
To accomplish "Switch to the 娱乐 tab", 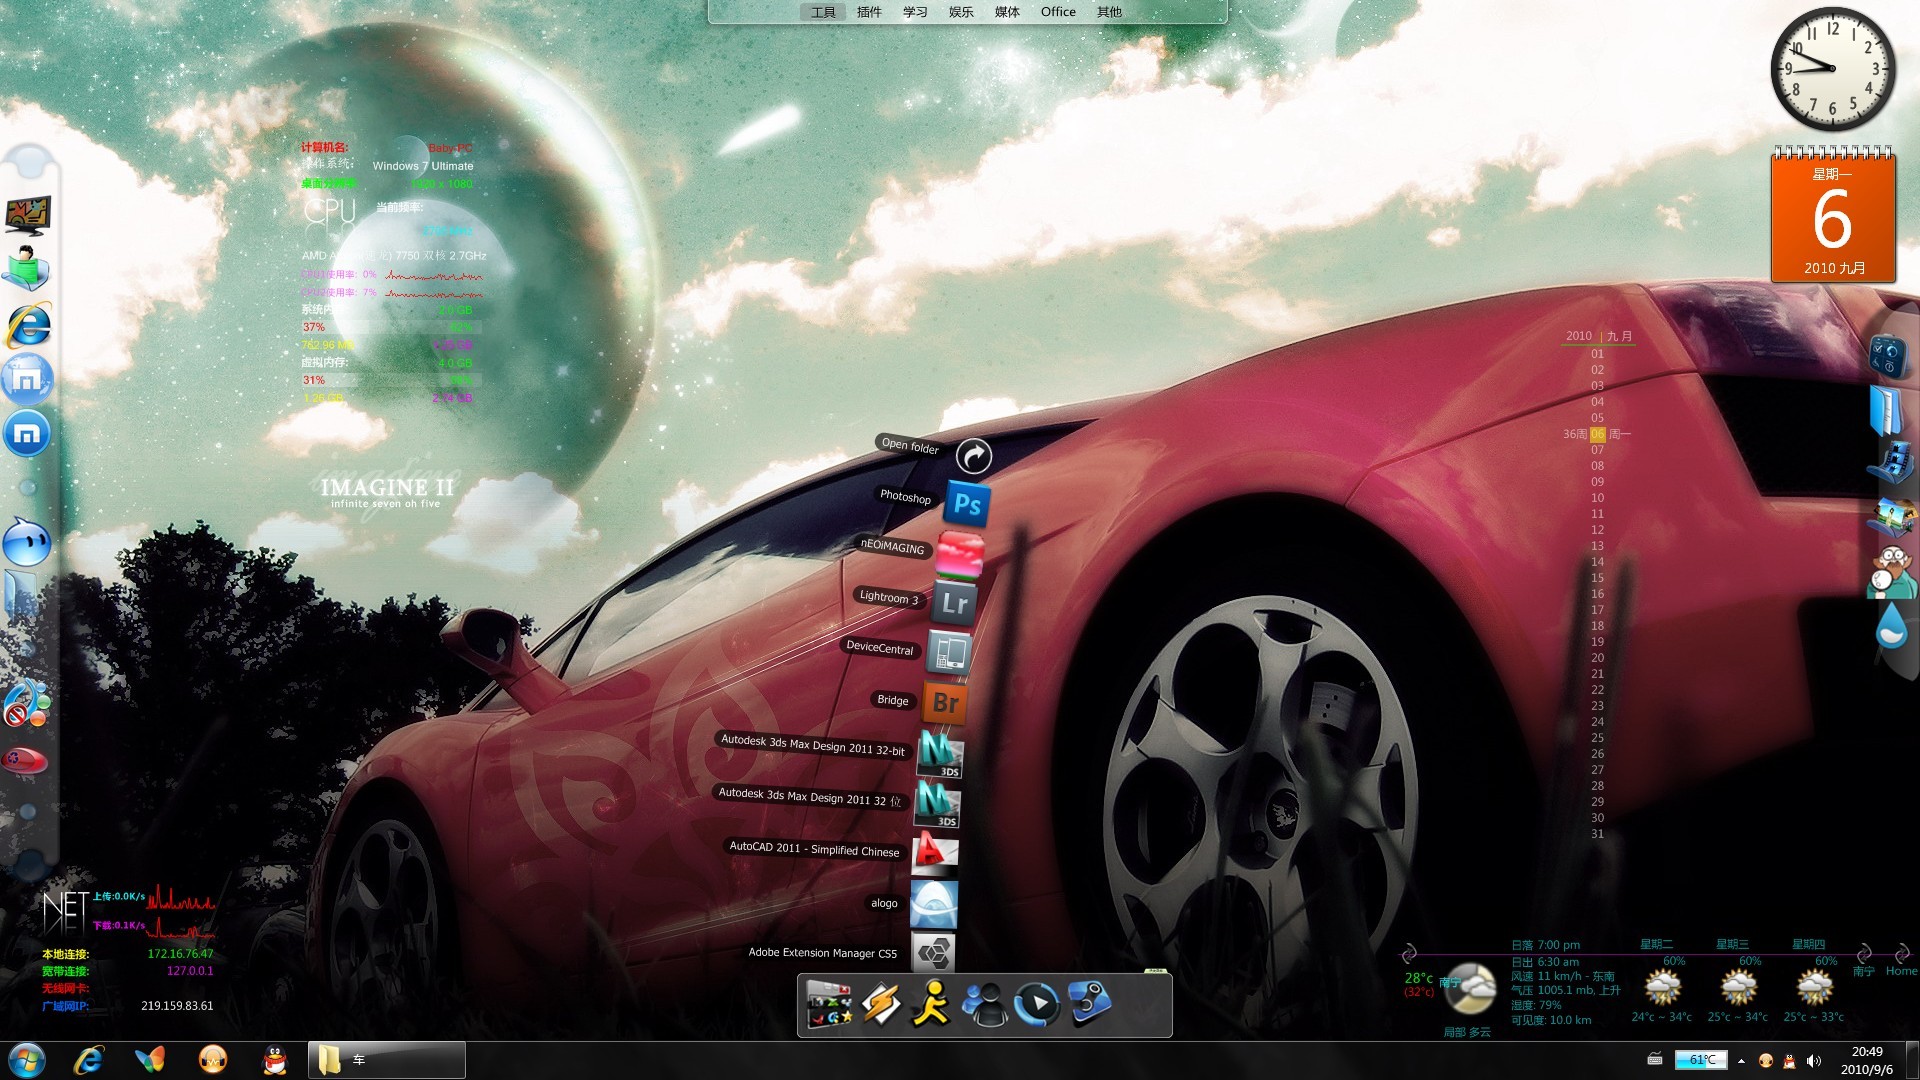I will point(961,12).
